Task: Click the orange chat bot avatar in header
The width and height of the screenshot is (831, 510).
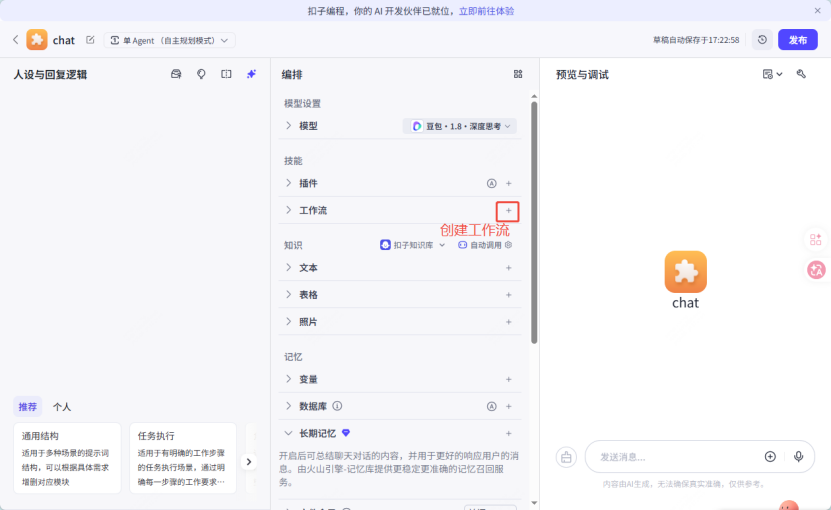Action: pyautogui.click(x=37, y=40)
